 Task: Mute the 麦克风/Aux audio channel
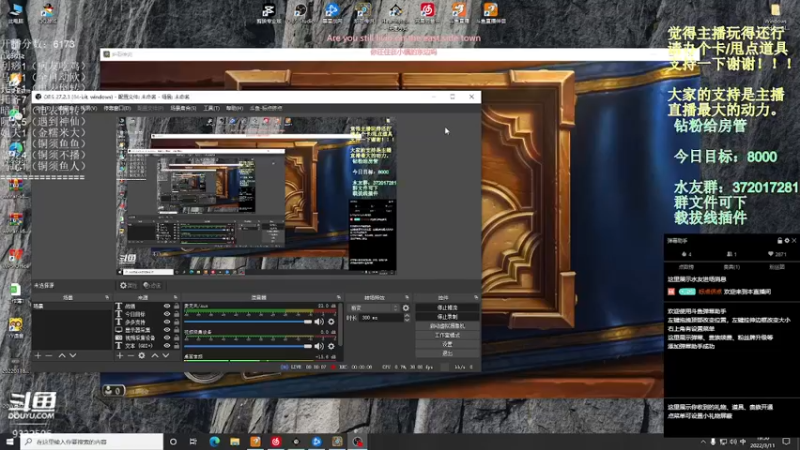(x=319, y=321)
